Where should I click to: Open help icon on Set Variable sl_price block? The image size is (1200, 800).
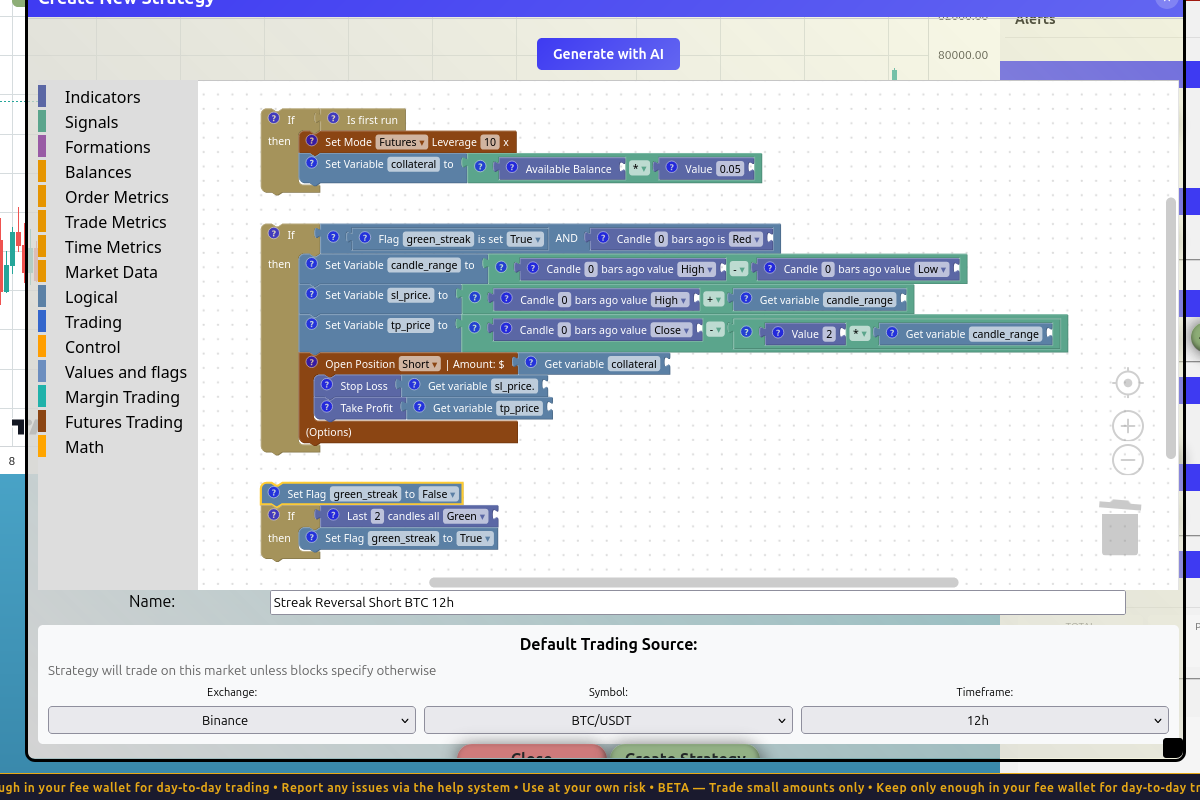tap(312, 295)
